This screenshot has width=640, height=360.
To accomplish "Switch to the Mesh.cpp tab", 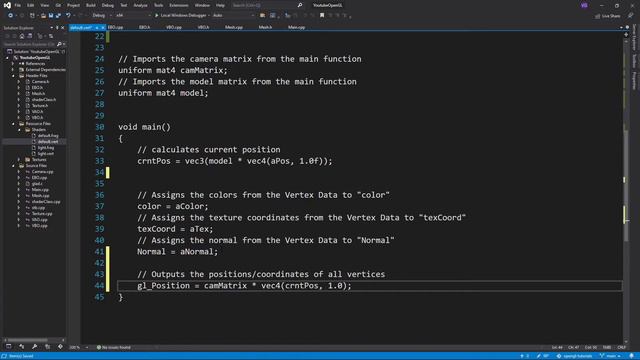I will (234, 27).
